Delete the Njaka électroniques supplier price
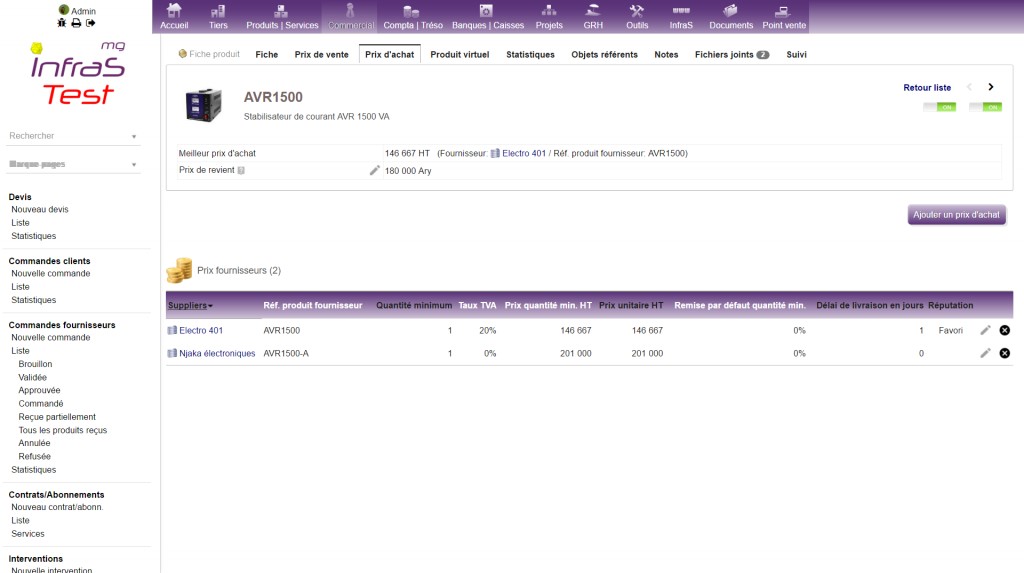The height and width of the screenshot is (573, 1024). pos(1004,353)
